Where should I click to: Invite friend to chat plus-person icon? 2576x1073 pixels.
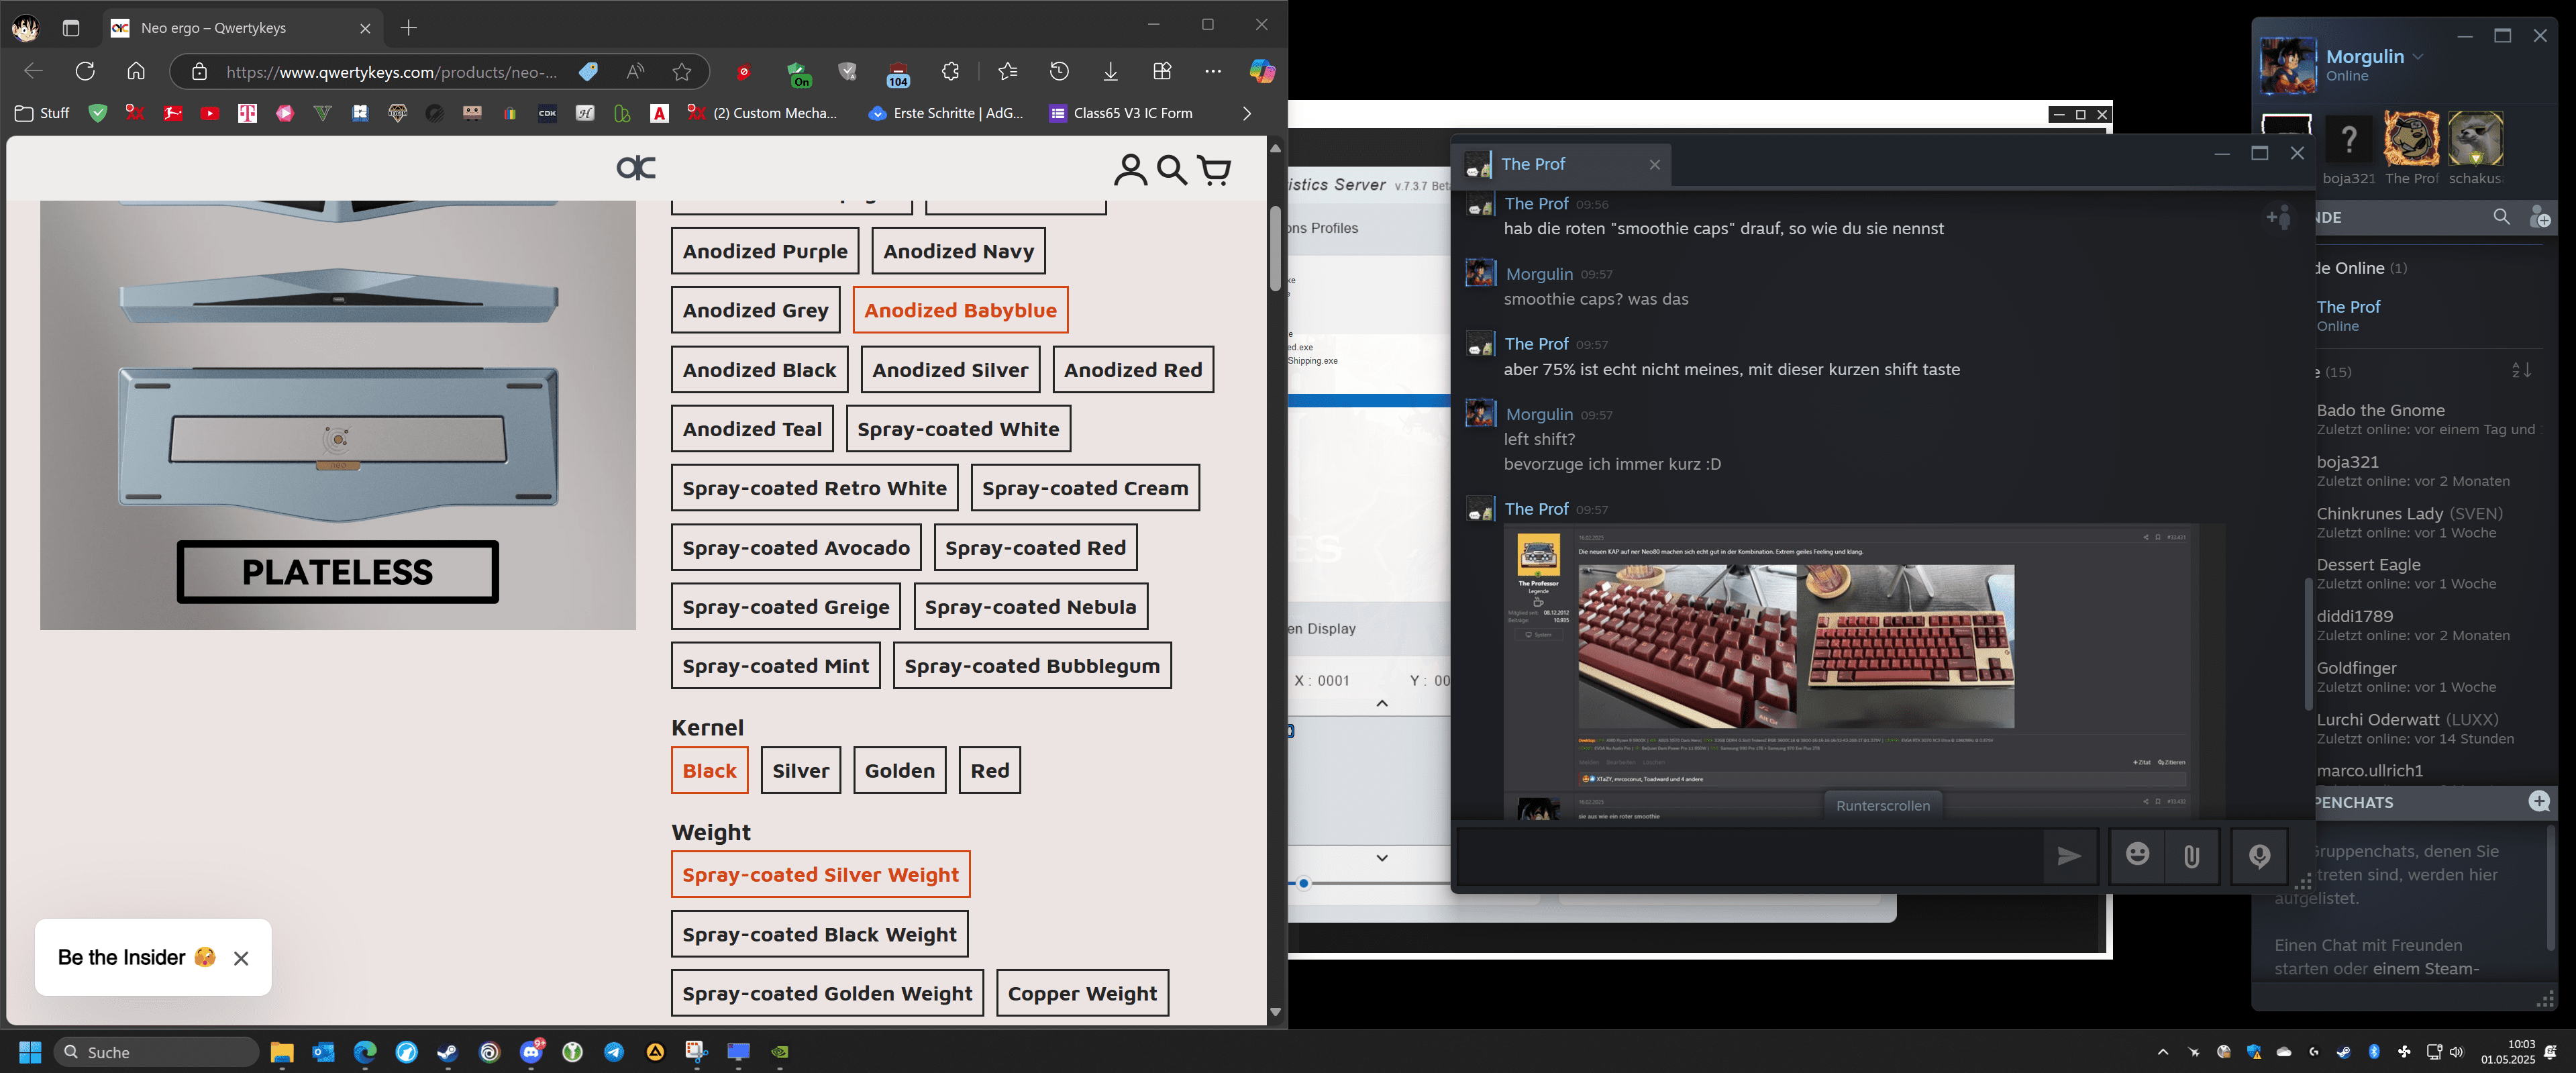(x=2278, y=216)
